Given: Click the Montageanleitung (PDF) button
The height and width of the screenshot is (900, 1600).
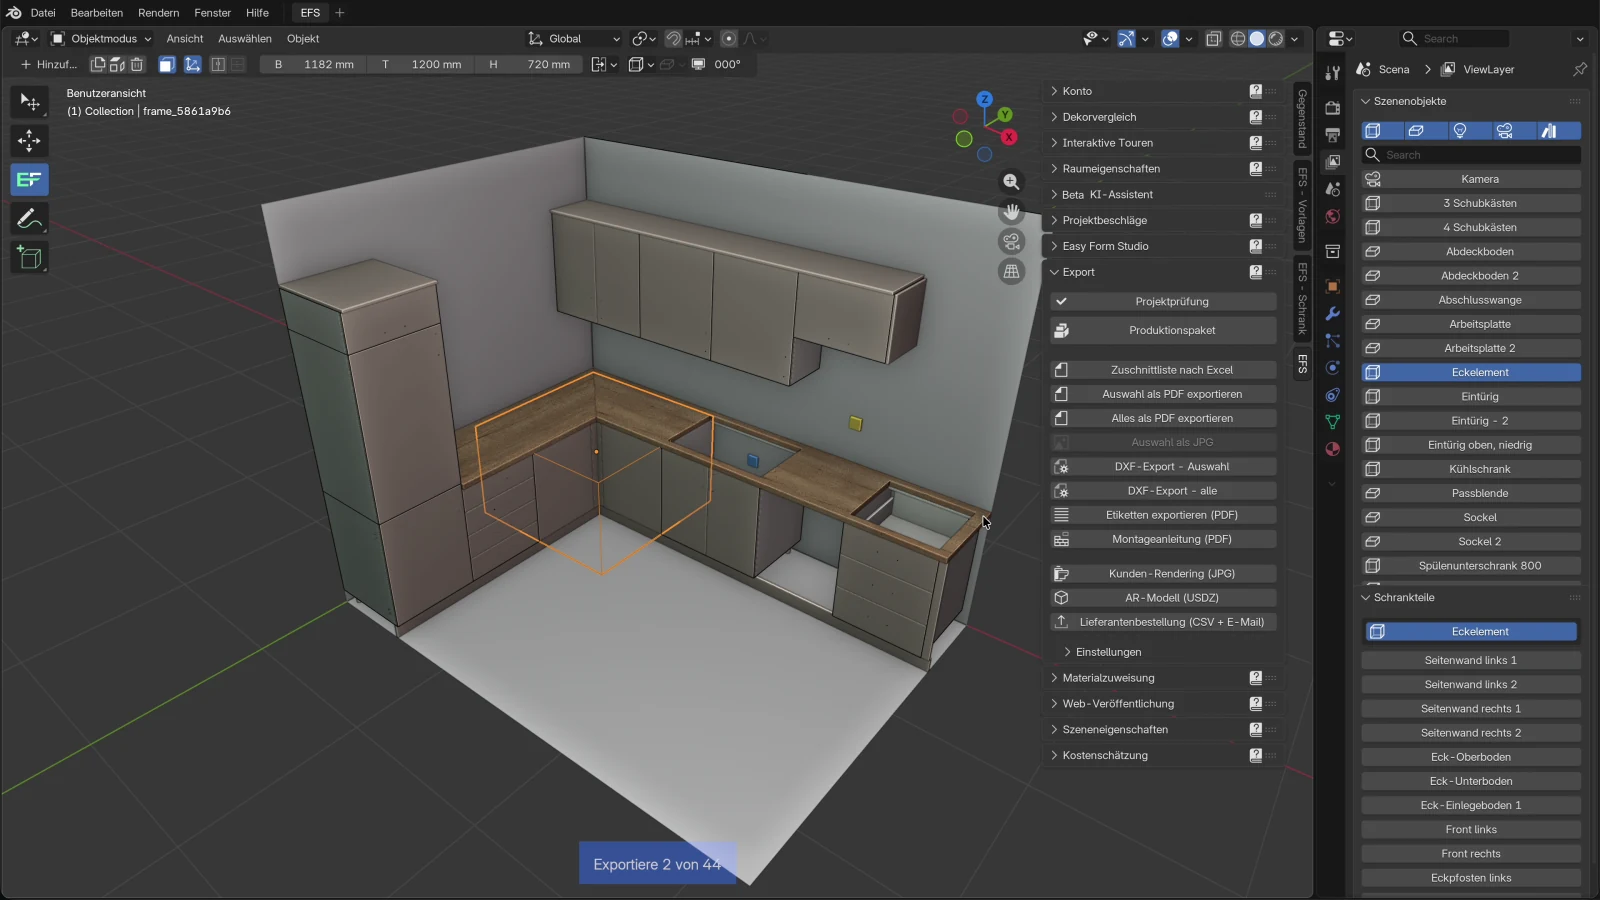Looking at the screenshot, I should click(1163, 539).
